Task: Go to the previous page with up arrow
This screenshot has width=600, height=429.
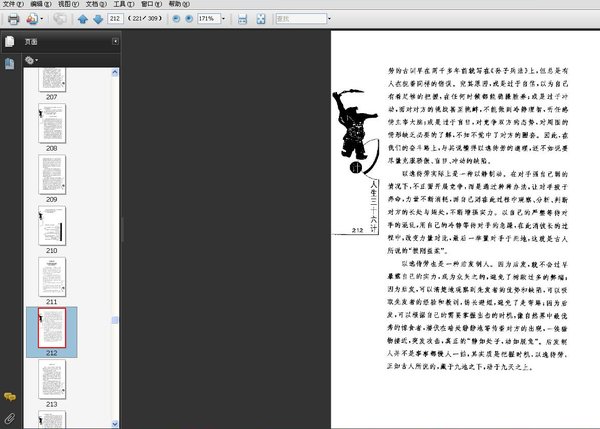Action: click(x=83, y=19)
